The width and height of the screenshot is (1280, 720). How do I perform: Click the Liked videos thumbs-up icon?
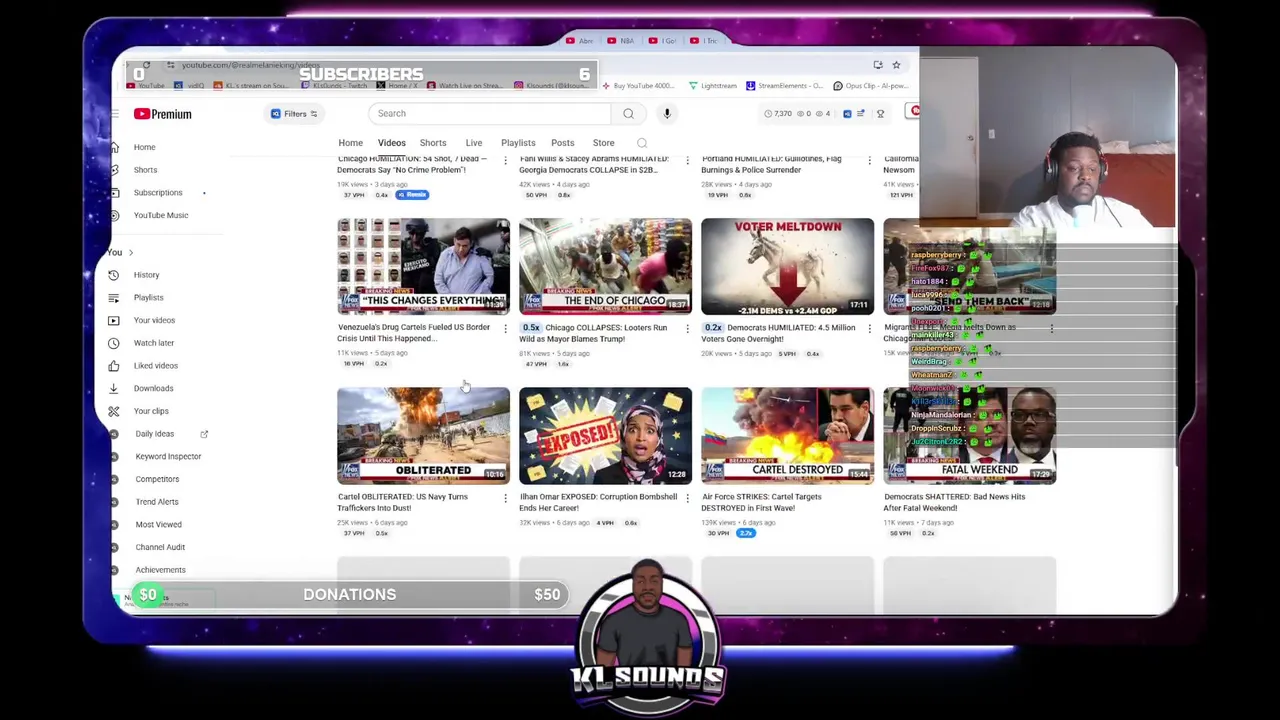114,366
